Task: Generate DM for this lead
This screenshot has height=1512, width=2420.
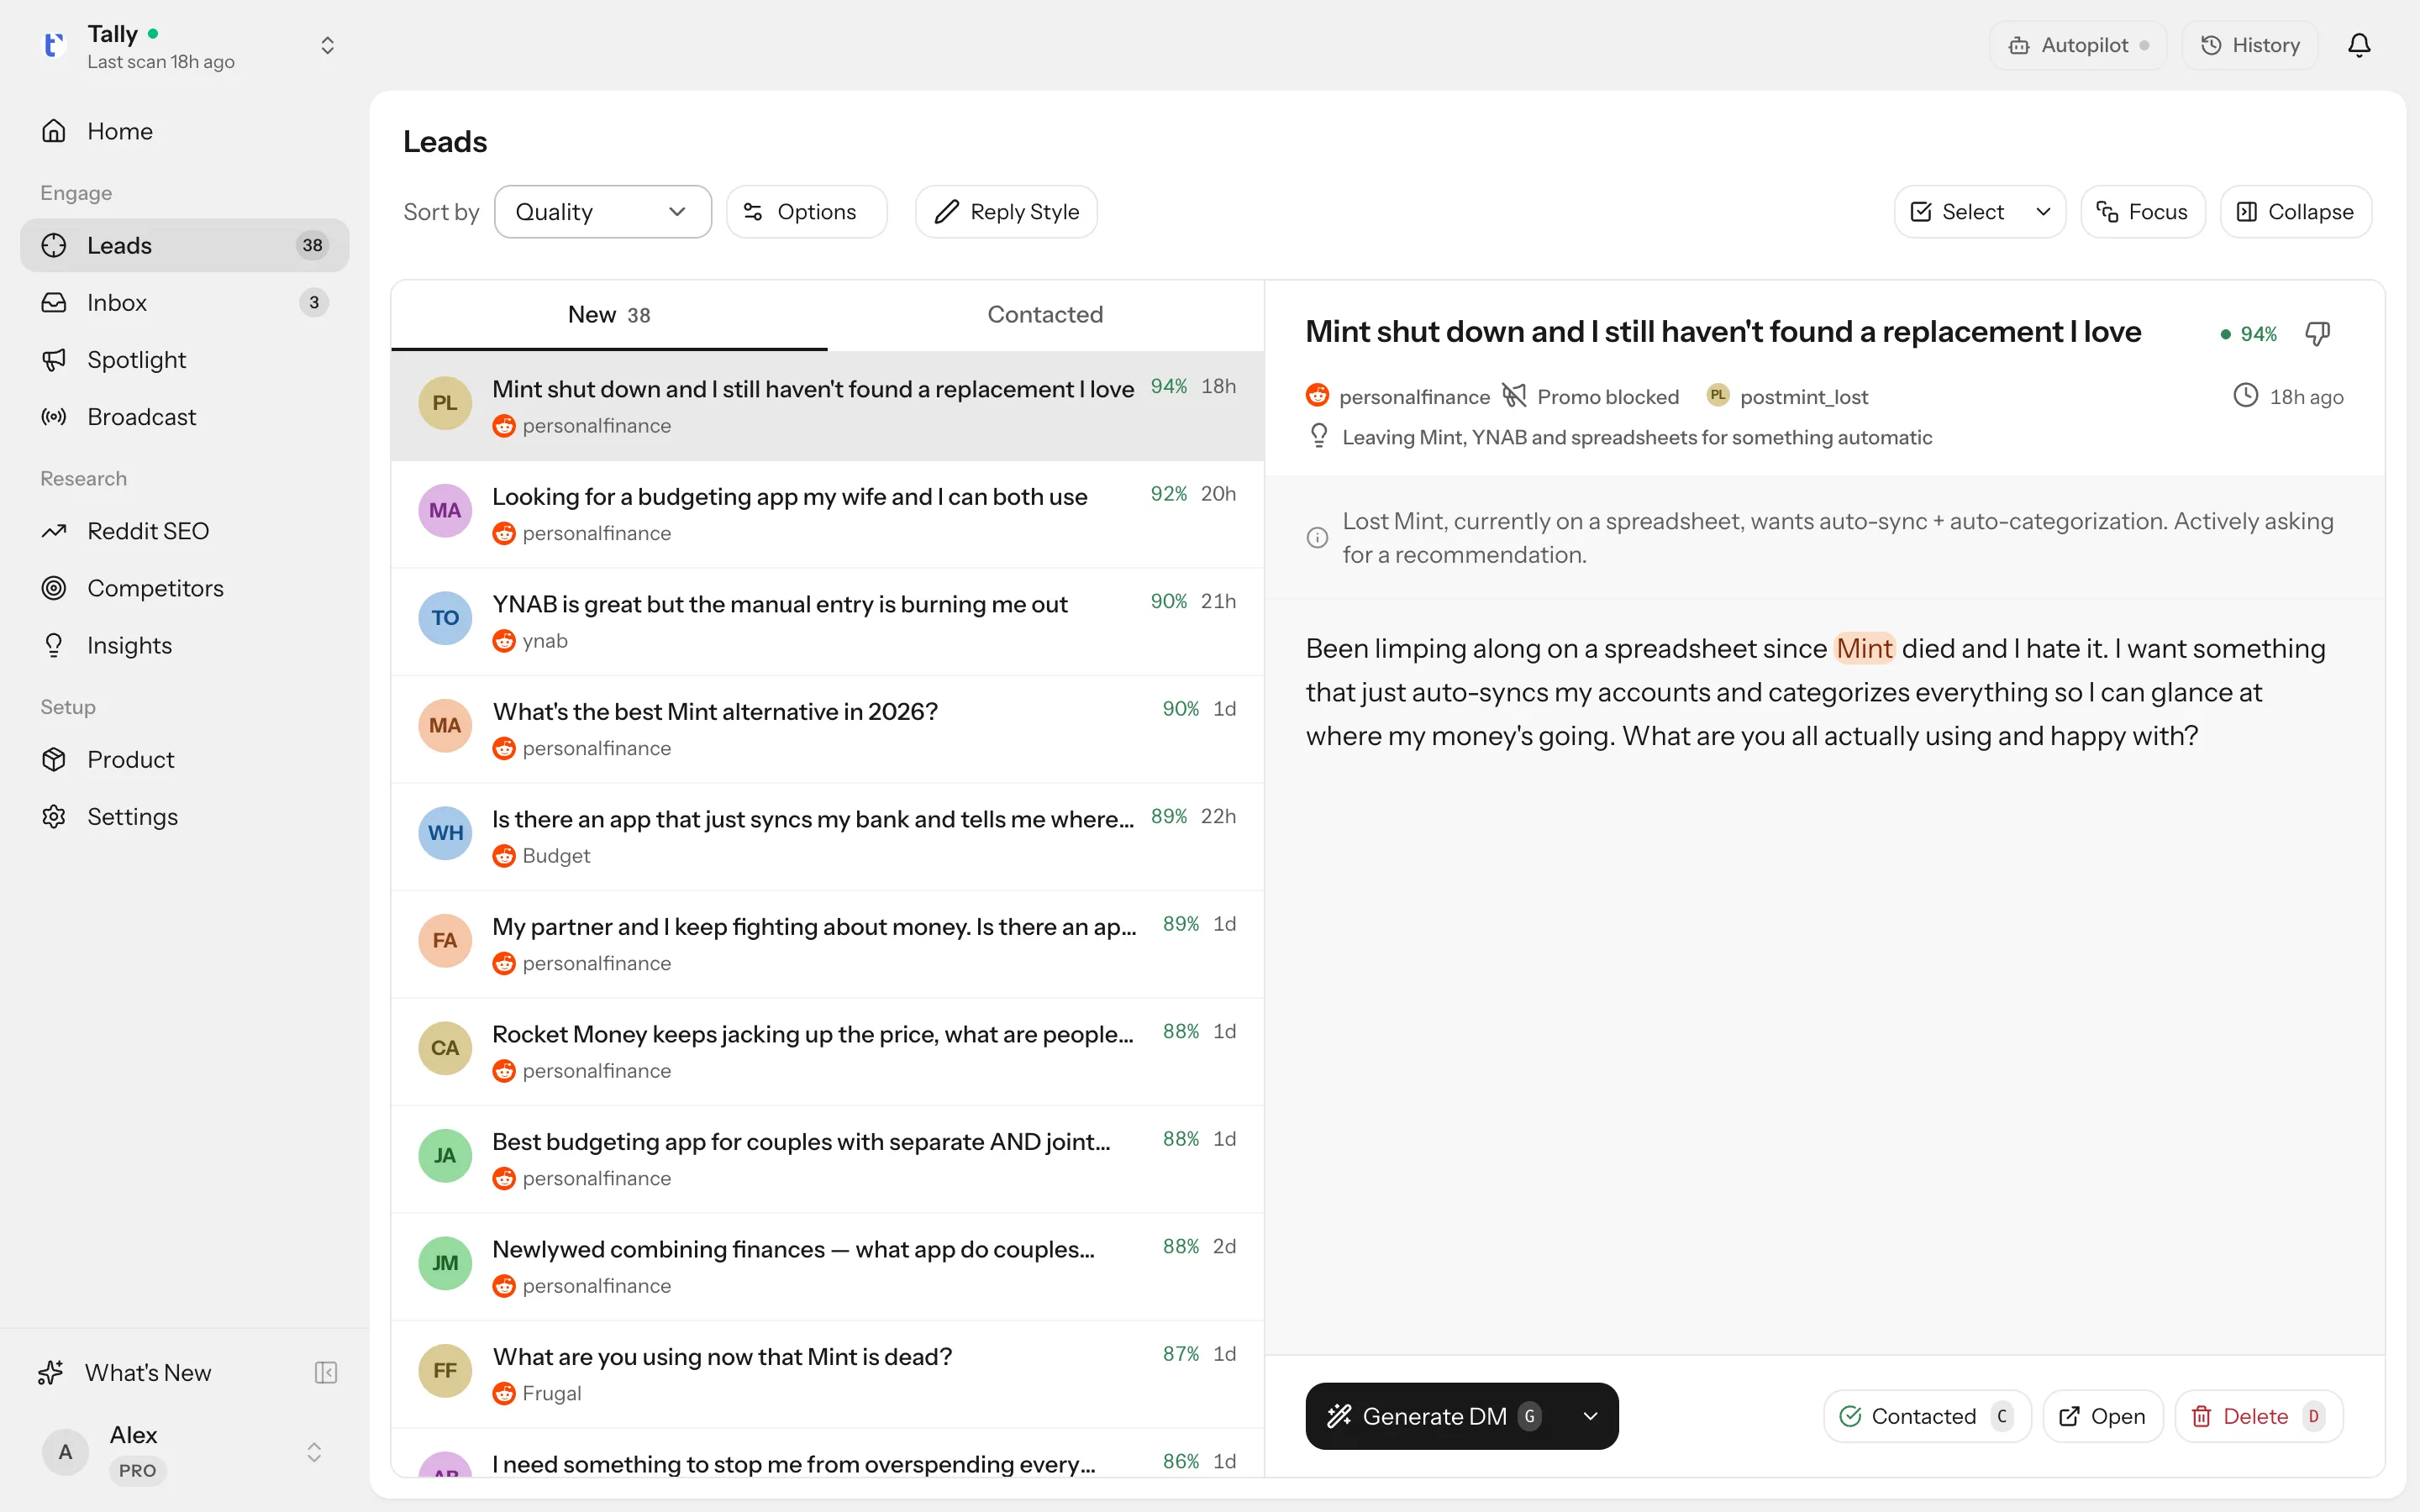Action: pos(1436,1416)
